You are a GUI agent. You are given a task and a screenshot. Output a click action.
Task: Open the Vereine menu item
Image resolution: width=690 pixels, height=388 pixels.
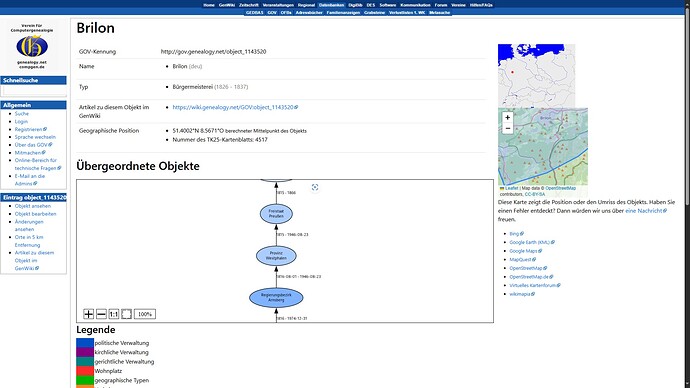[x=459, y=5]
